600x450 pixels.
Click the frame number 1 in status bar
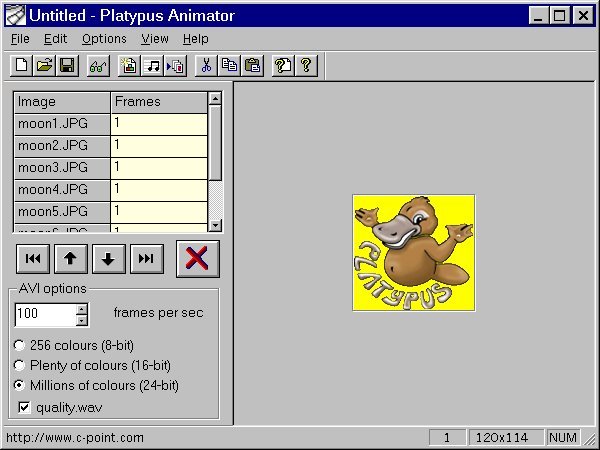tap(447, 437)
